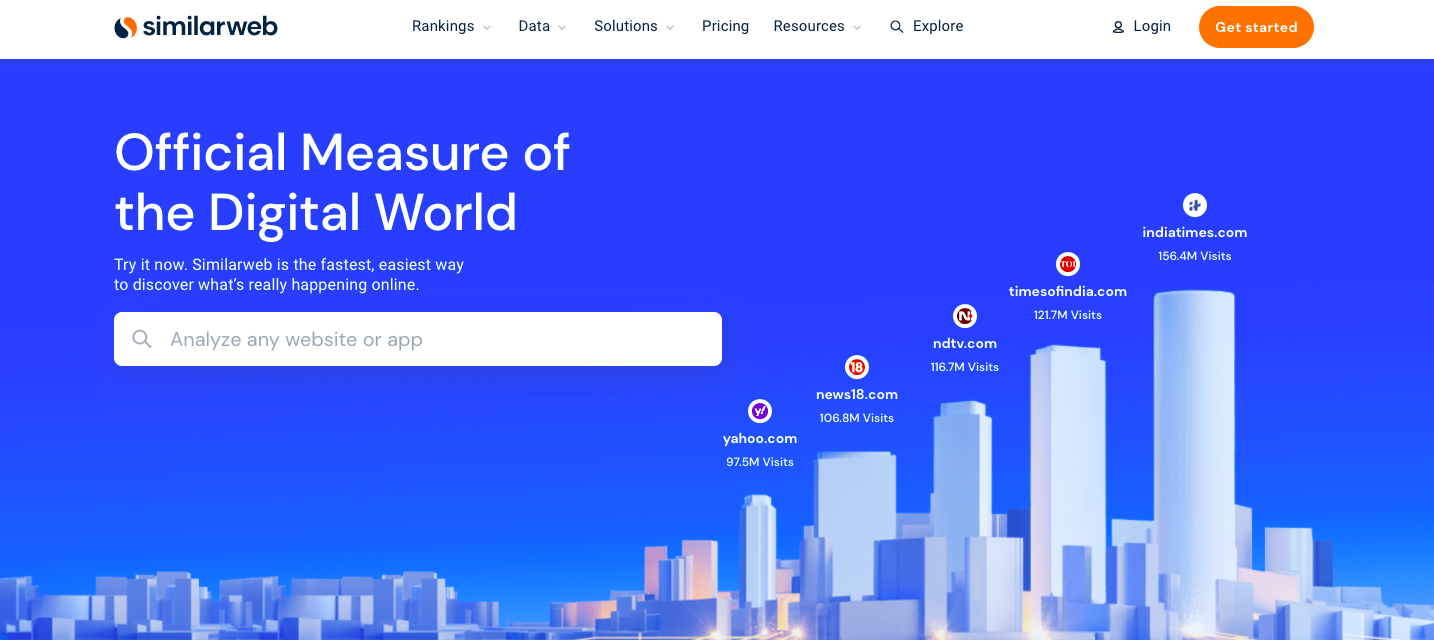This screenshot has height=640, width=1434.
Task: Click the news18.com red logo icon
Action: pyautogui.click(x=856, y=367)
